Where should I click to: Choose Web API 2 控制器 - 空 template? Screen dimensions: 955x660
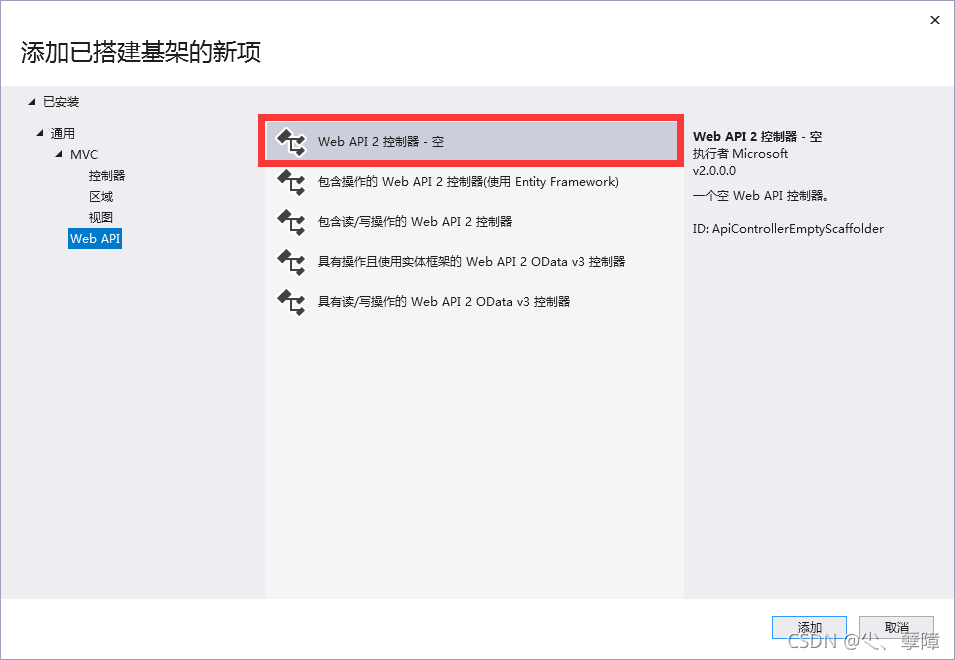click(x=471, y=142)
